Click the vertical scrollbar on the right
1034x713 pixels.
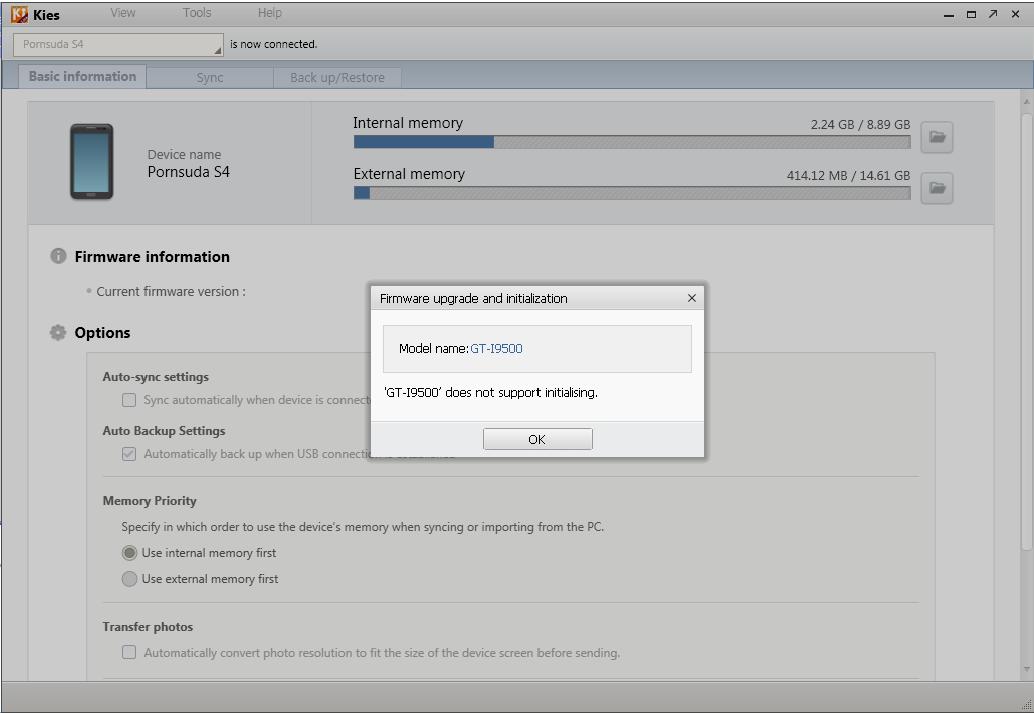click(x=1026, y=330)
